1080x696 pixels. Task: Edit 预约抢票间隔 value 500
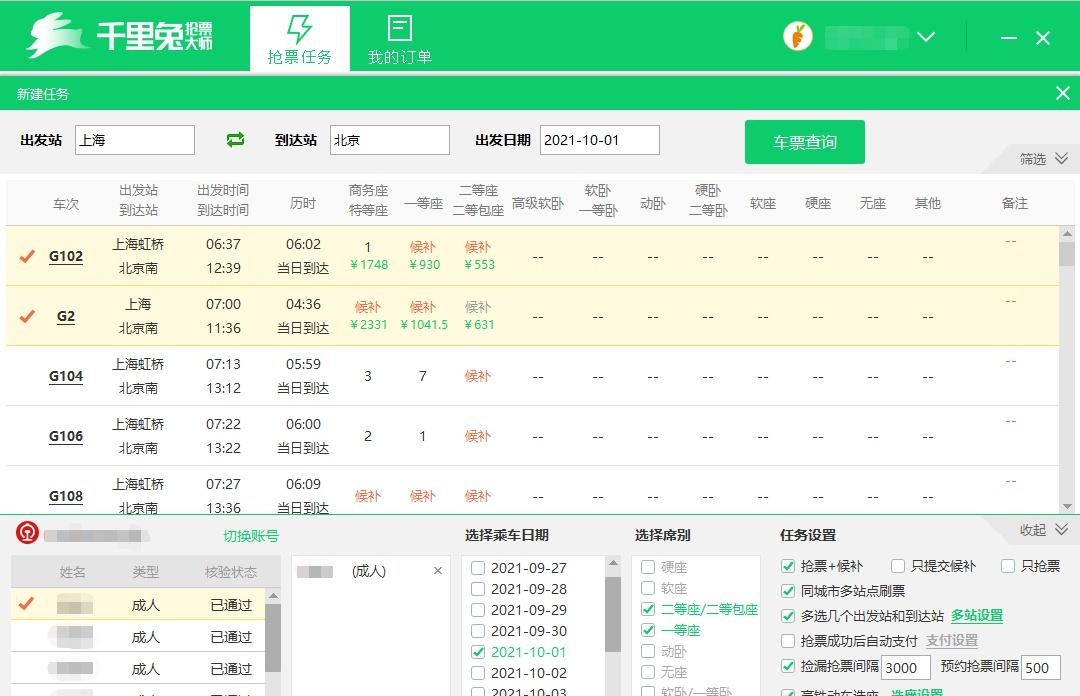click(x=1041, y=668)
